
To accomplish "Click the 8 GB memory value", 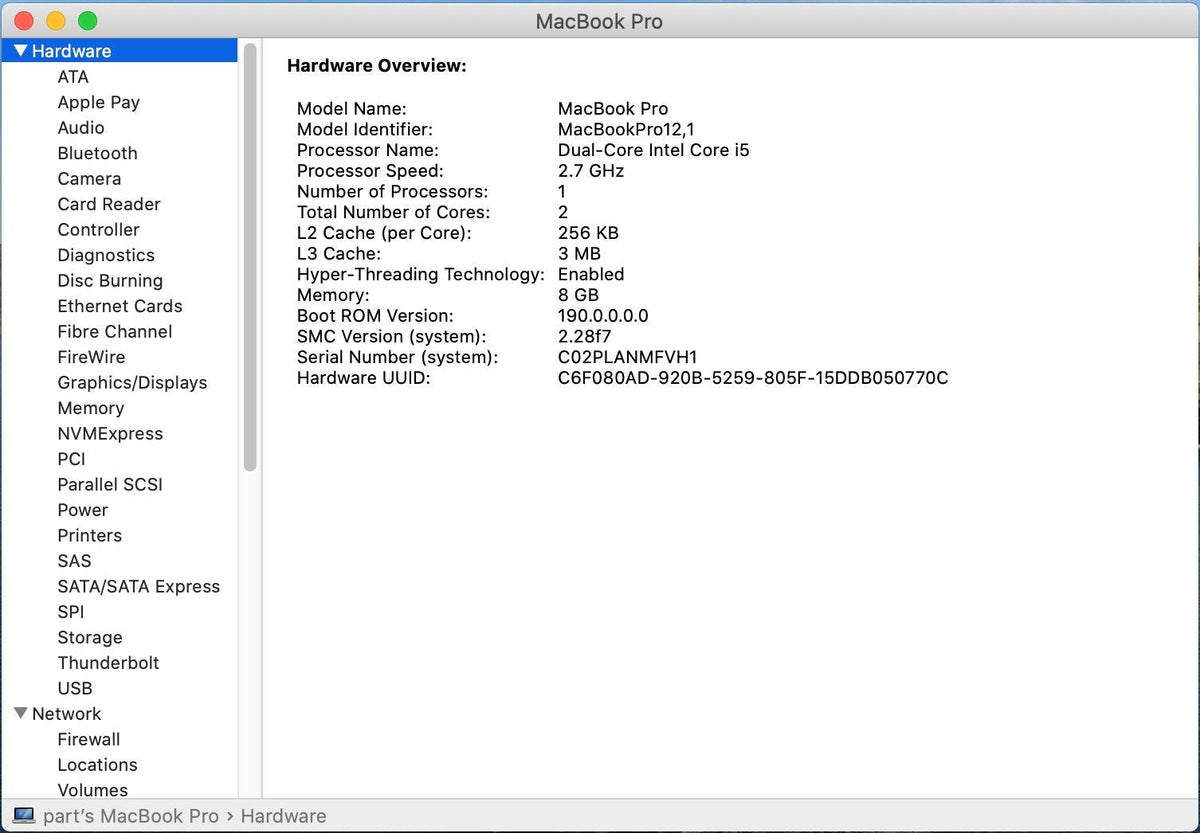I will point(578,295).
